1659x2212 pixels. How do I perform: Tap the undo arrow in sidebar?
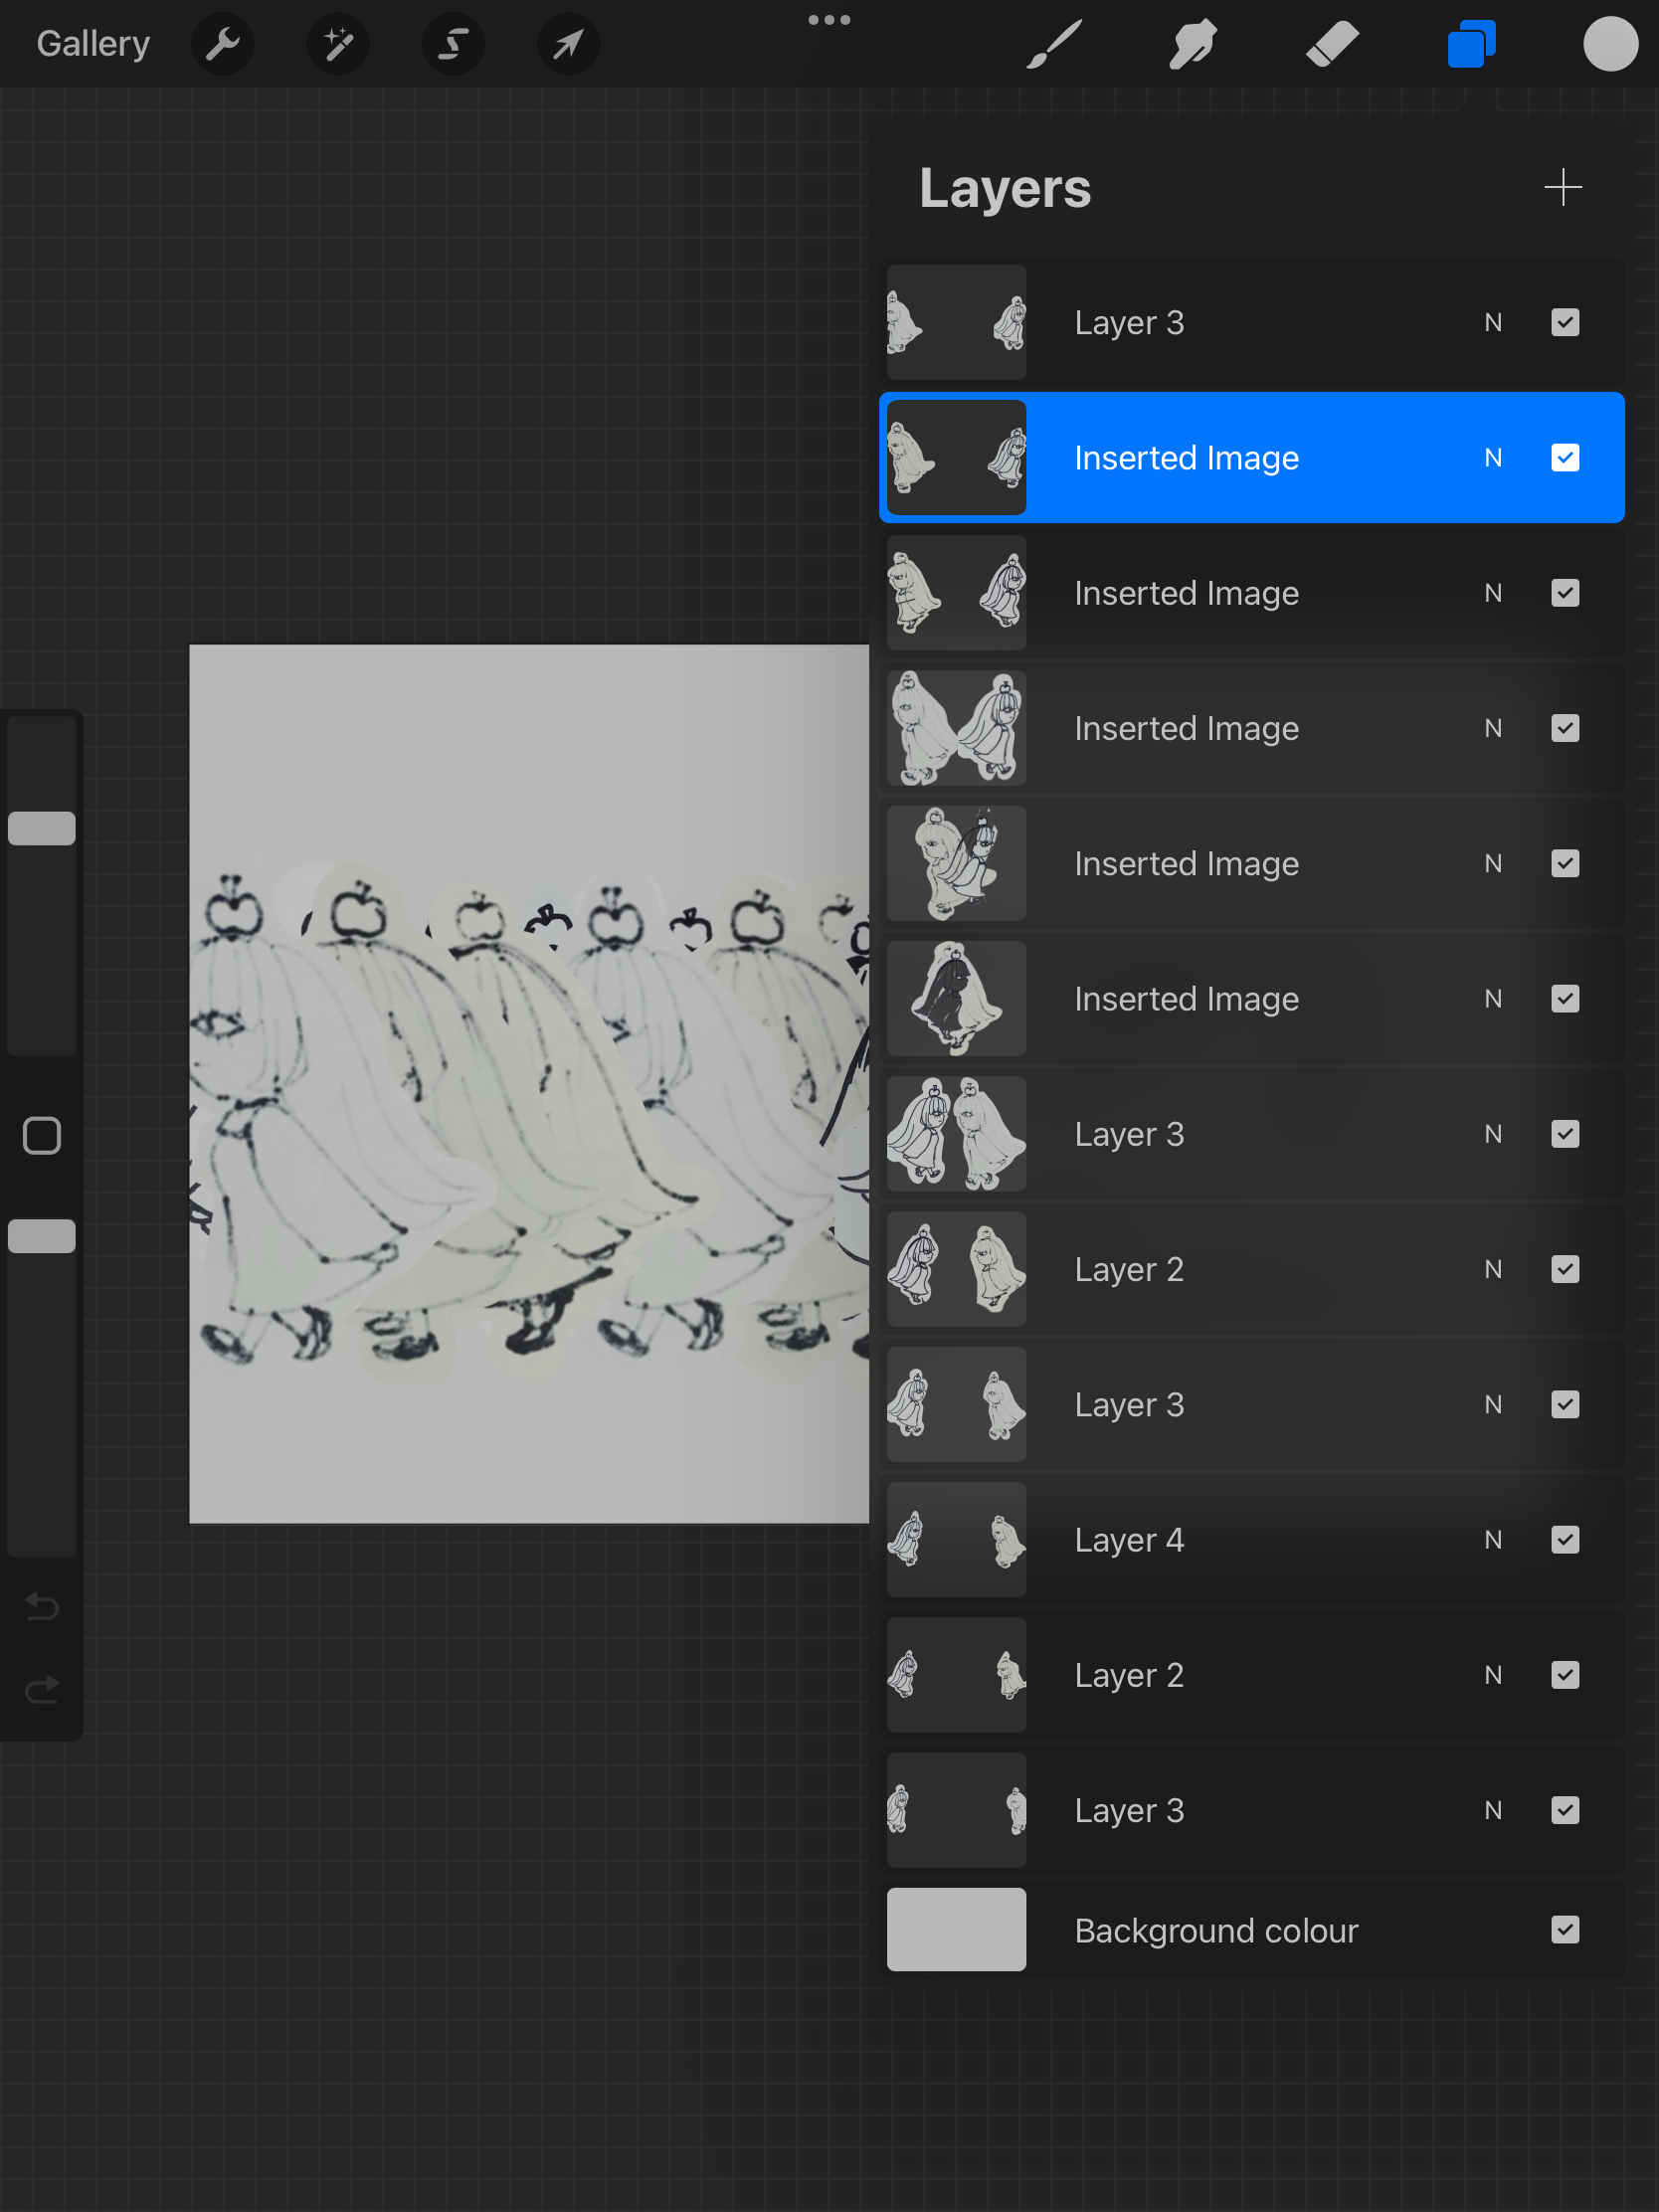click(x=42, y=1606)
